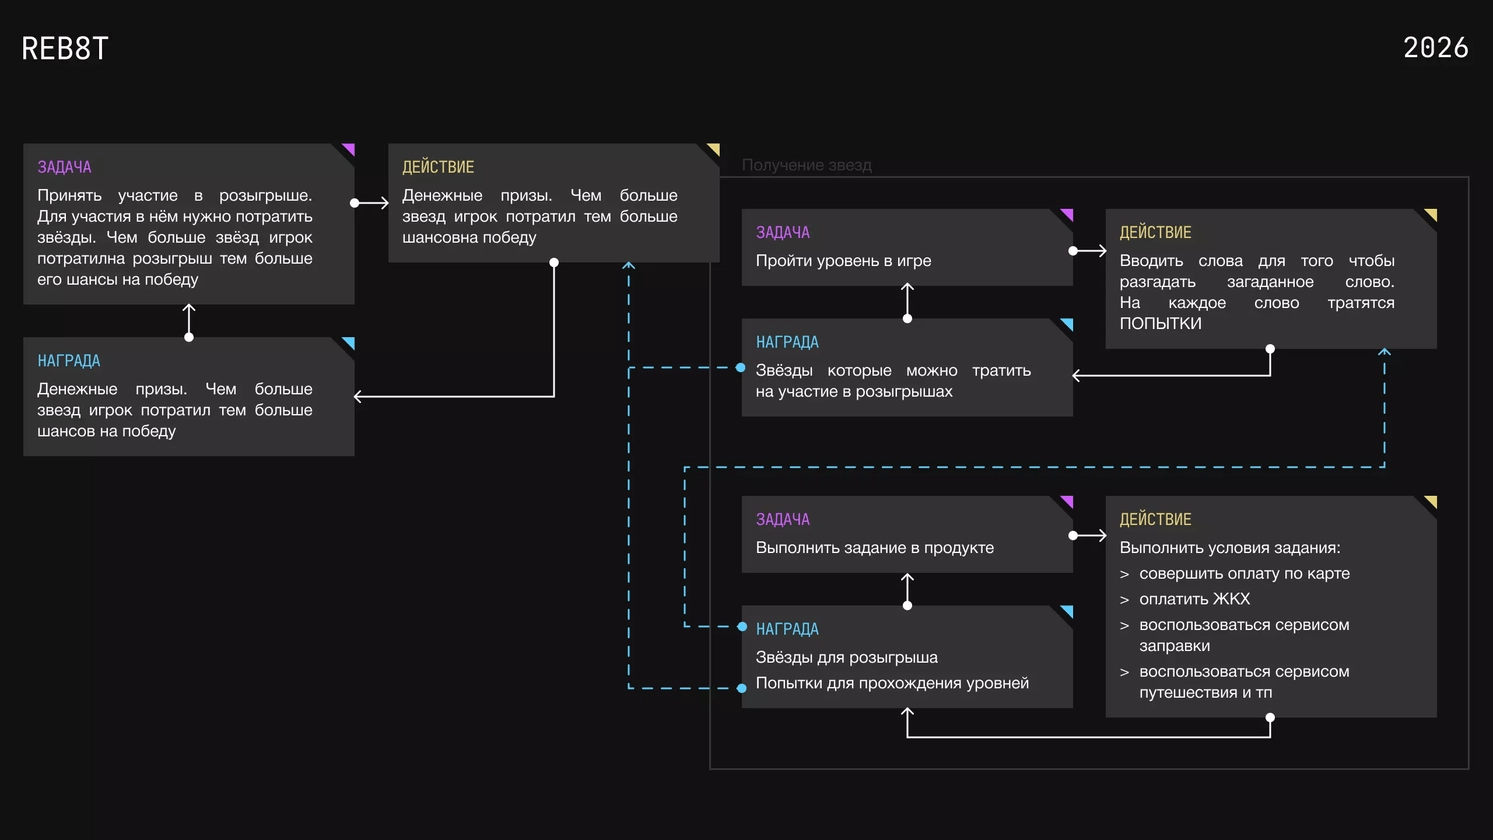This screenshot has width=1493, height=840.
Task: Click the yellow corner marker on the Вводить слова card
Action: click(1432, 214)
